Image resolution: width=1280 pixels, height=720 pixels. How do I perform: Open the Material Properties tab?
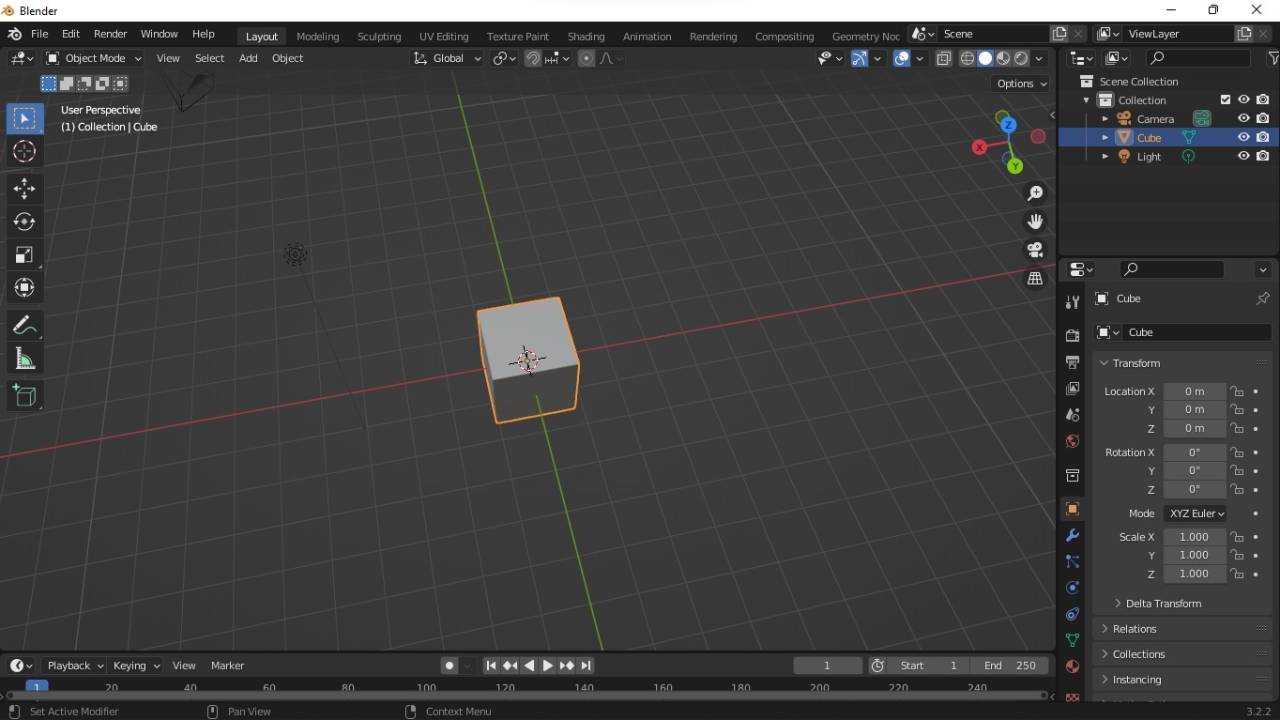(x=1072, y=667)
